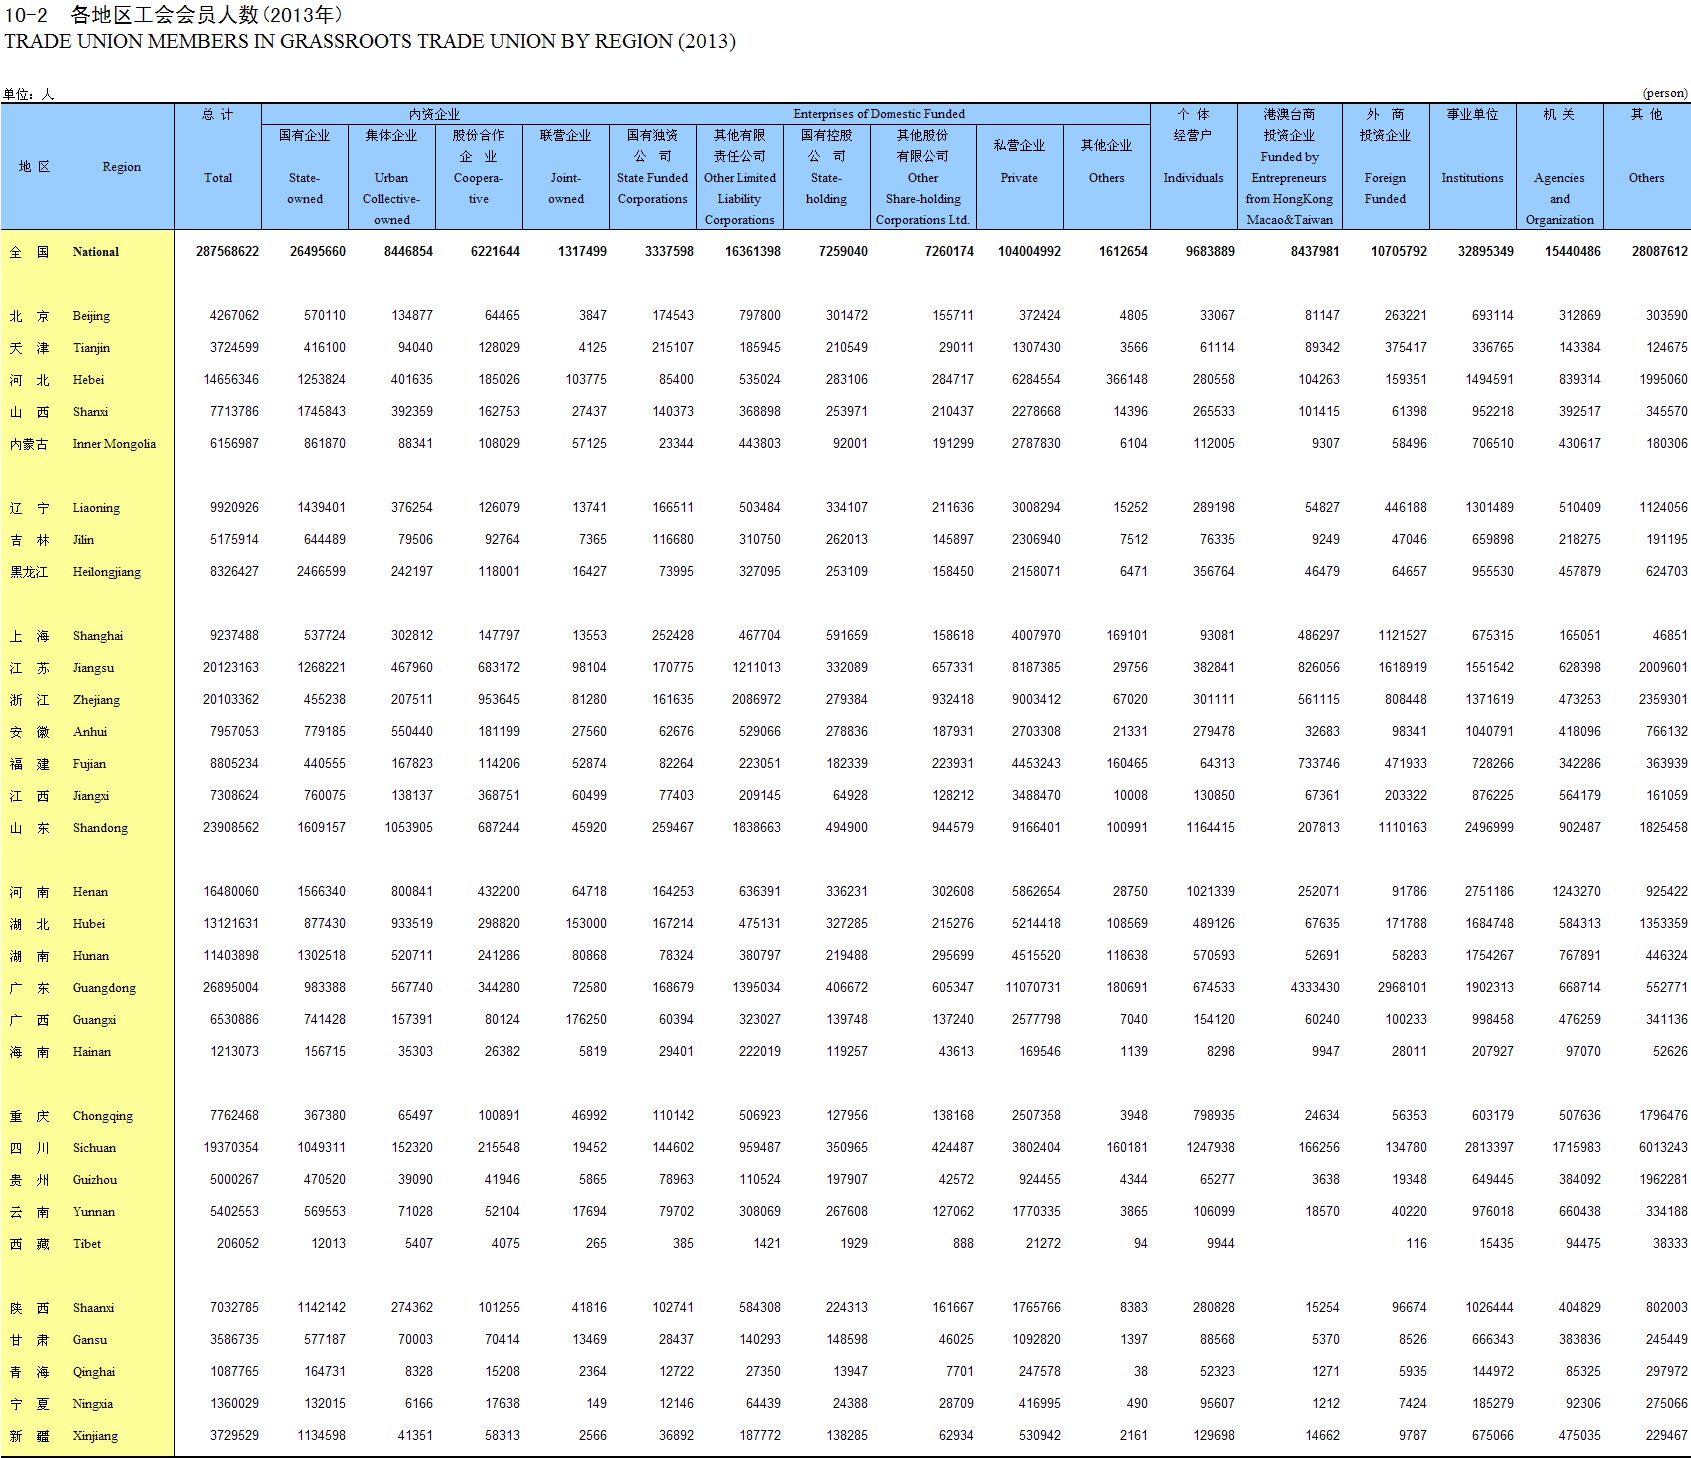Click the 'Shaanxi' row label
The width and height of the screenshot is (1691, 1458).
(93, 1308)
